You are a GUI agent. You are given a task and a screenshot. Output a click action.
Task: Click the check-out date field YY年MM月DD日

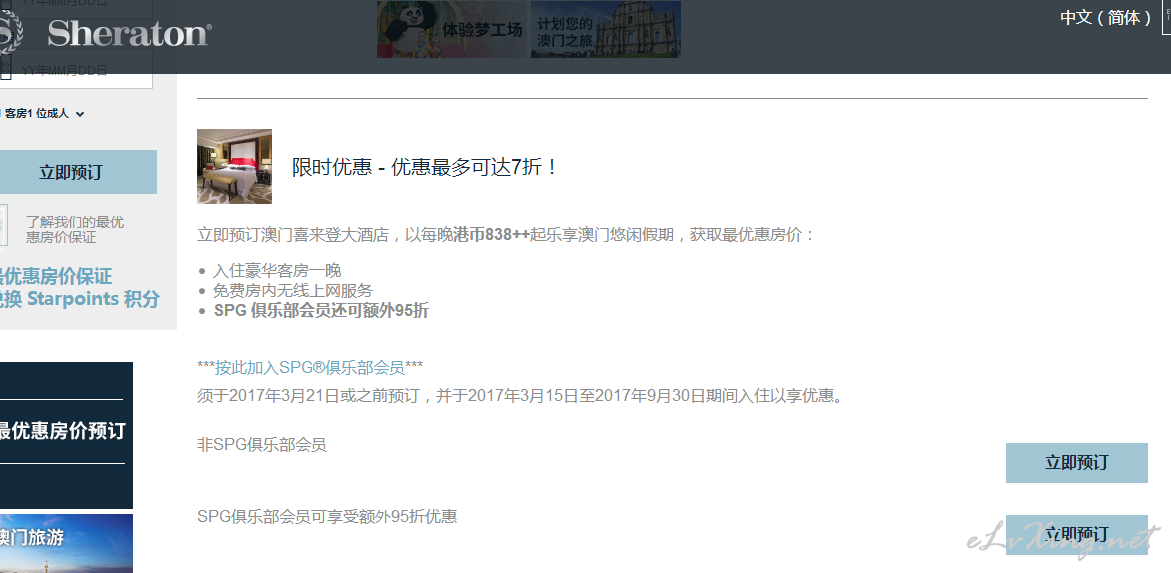click(76, 70)
